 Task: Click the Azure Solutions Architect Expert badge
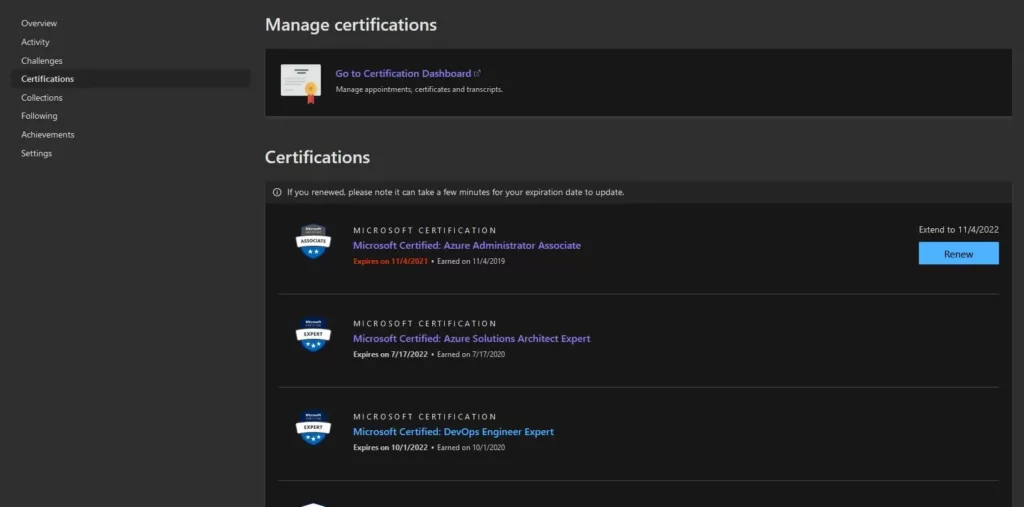[x=313, y=335]
